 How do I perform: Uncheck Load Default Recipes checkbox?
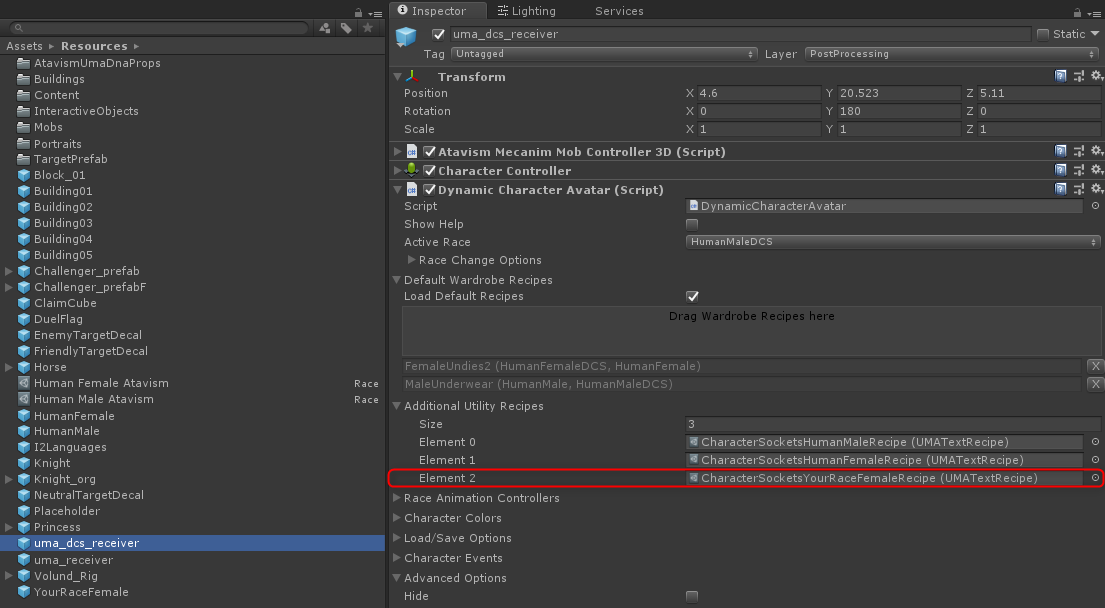coord(692,296)
